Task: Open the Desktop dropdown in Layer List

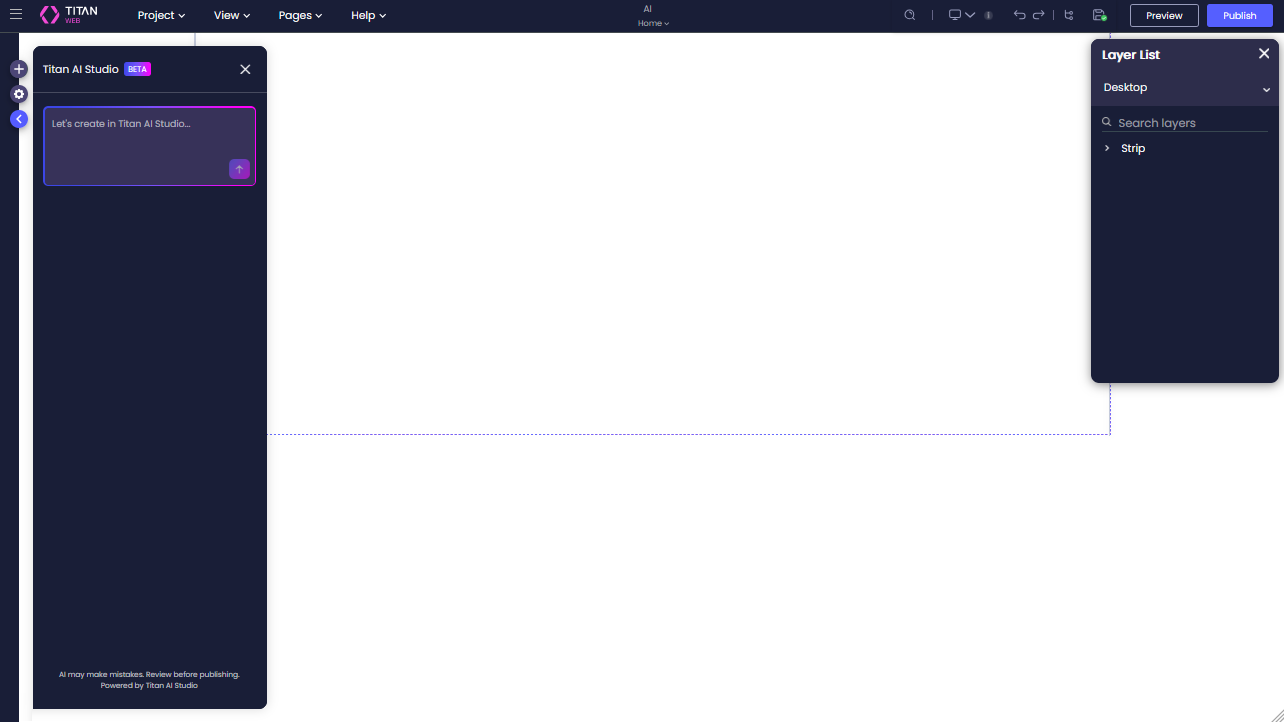Action: (1266, 89)
